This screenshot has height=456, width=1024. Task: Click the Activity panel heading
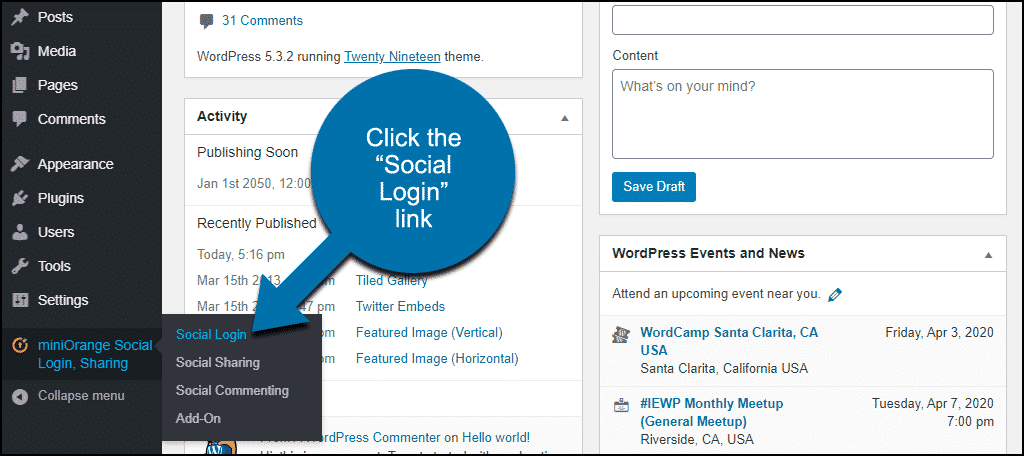[x=222, y=116]
